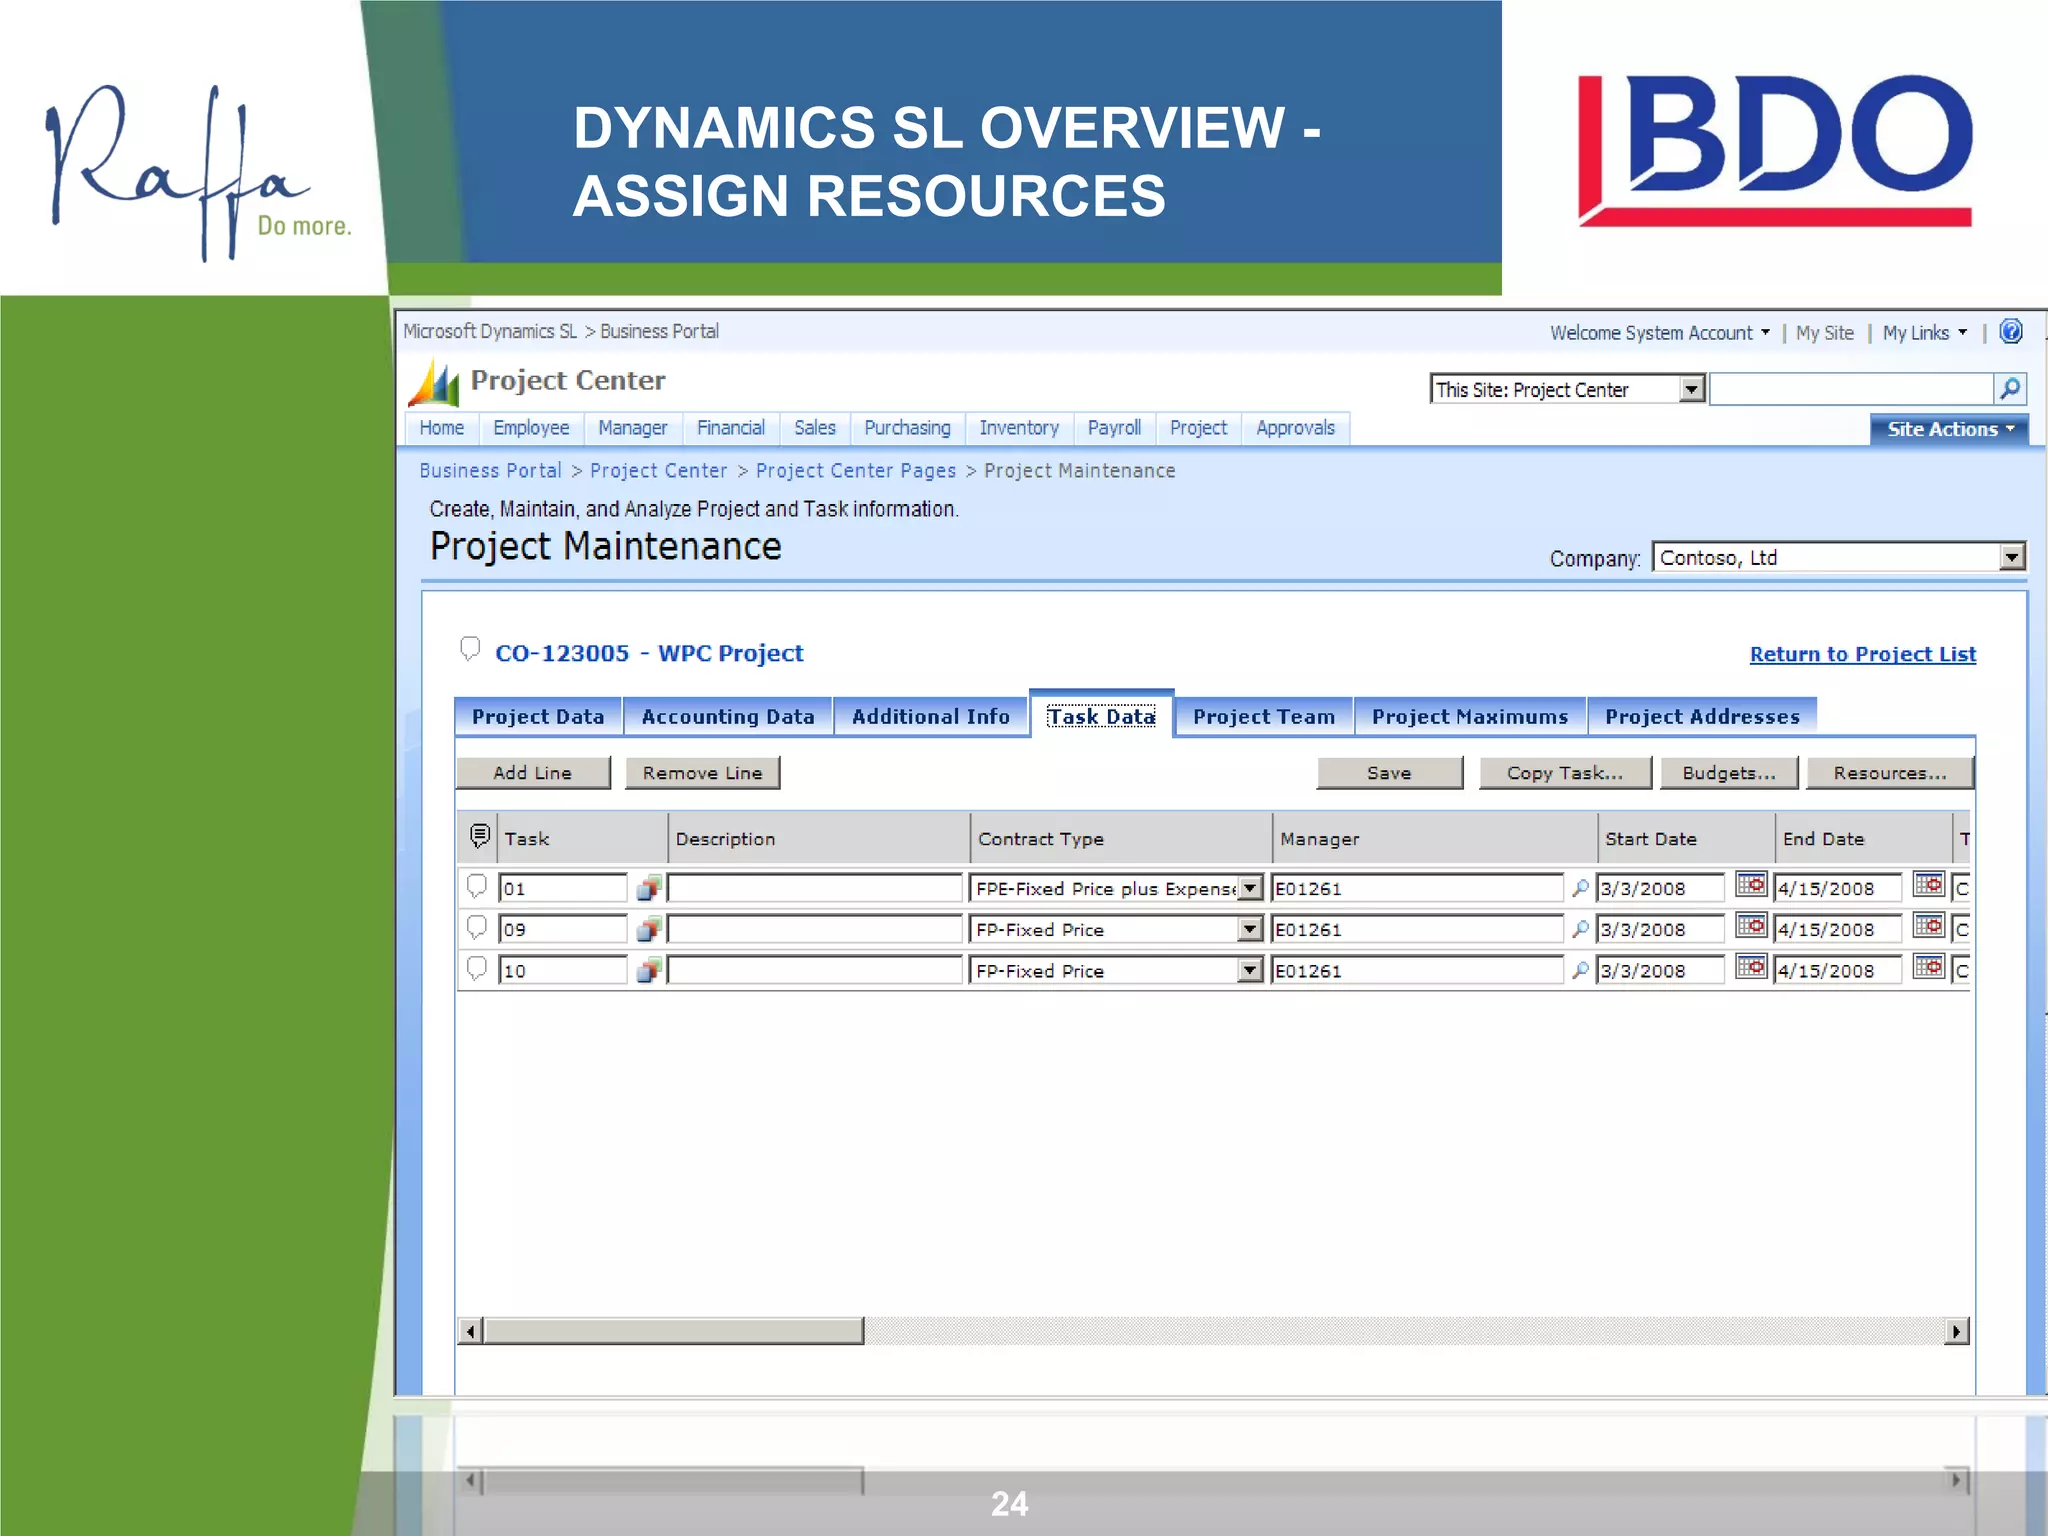
Task: Open the Financial navigation tab
Action: [731, 428]
